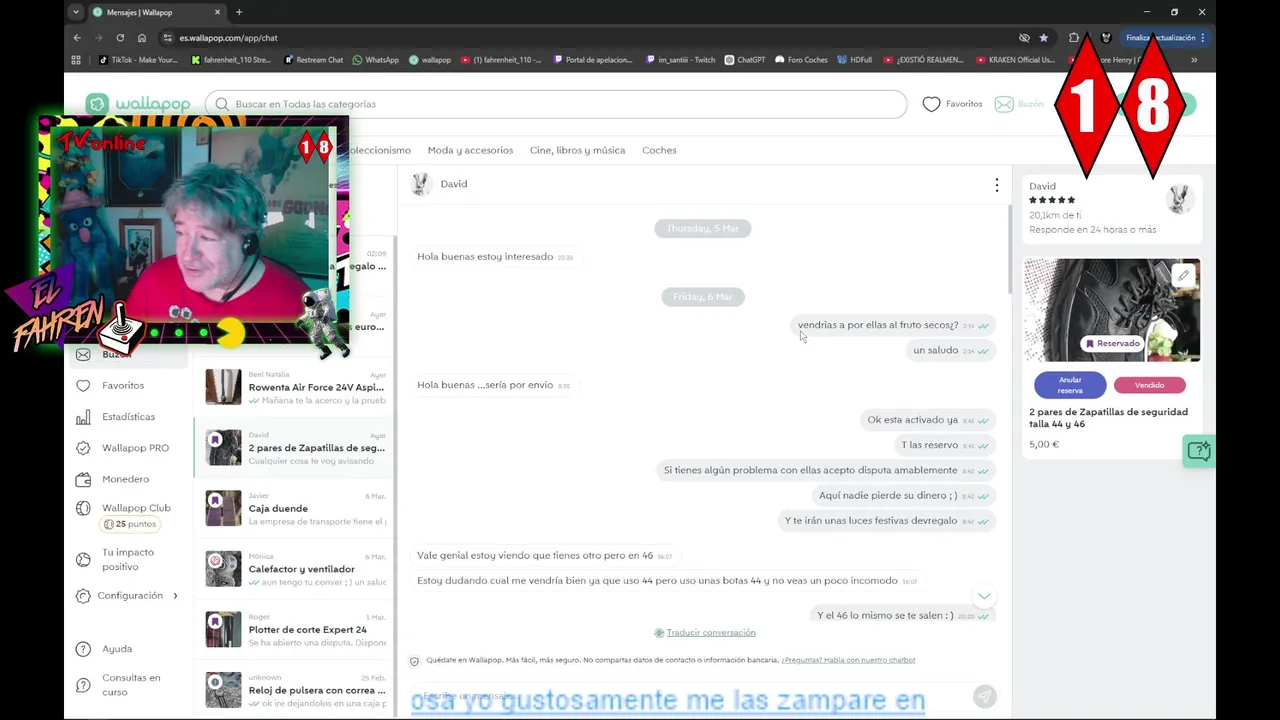Open the 2 pares de Zapatillas de seguridad listing title

click(x=1108, y=418)
